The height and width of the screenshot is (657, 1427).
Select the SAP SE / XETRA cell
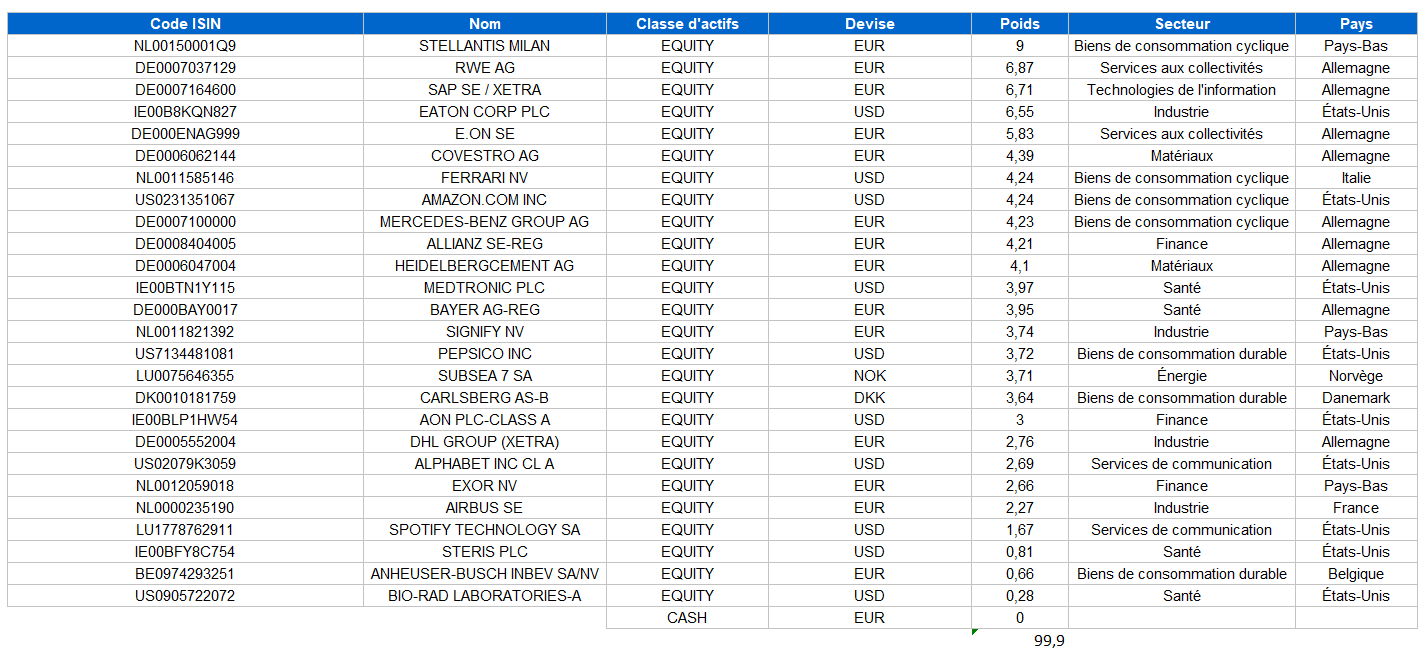[x=485, y=90]
